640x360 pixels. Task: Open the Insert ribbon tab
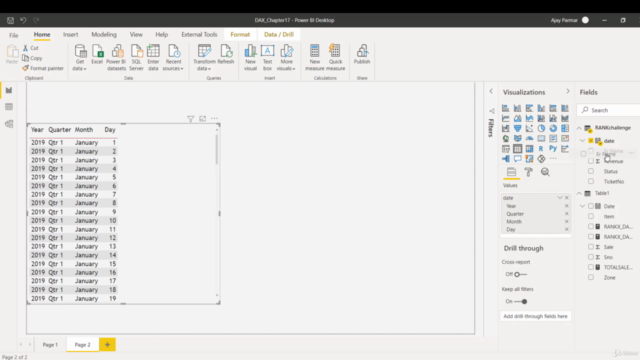point(70,35)
